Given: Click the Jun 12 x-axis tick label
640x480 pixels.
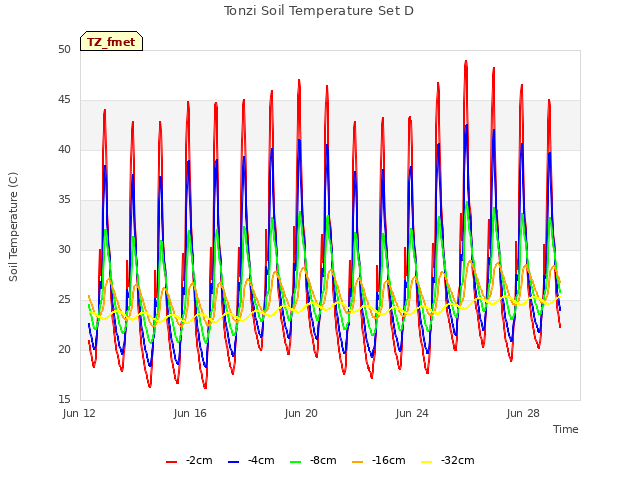Looking at the screenshot, I should click(79, 413).
